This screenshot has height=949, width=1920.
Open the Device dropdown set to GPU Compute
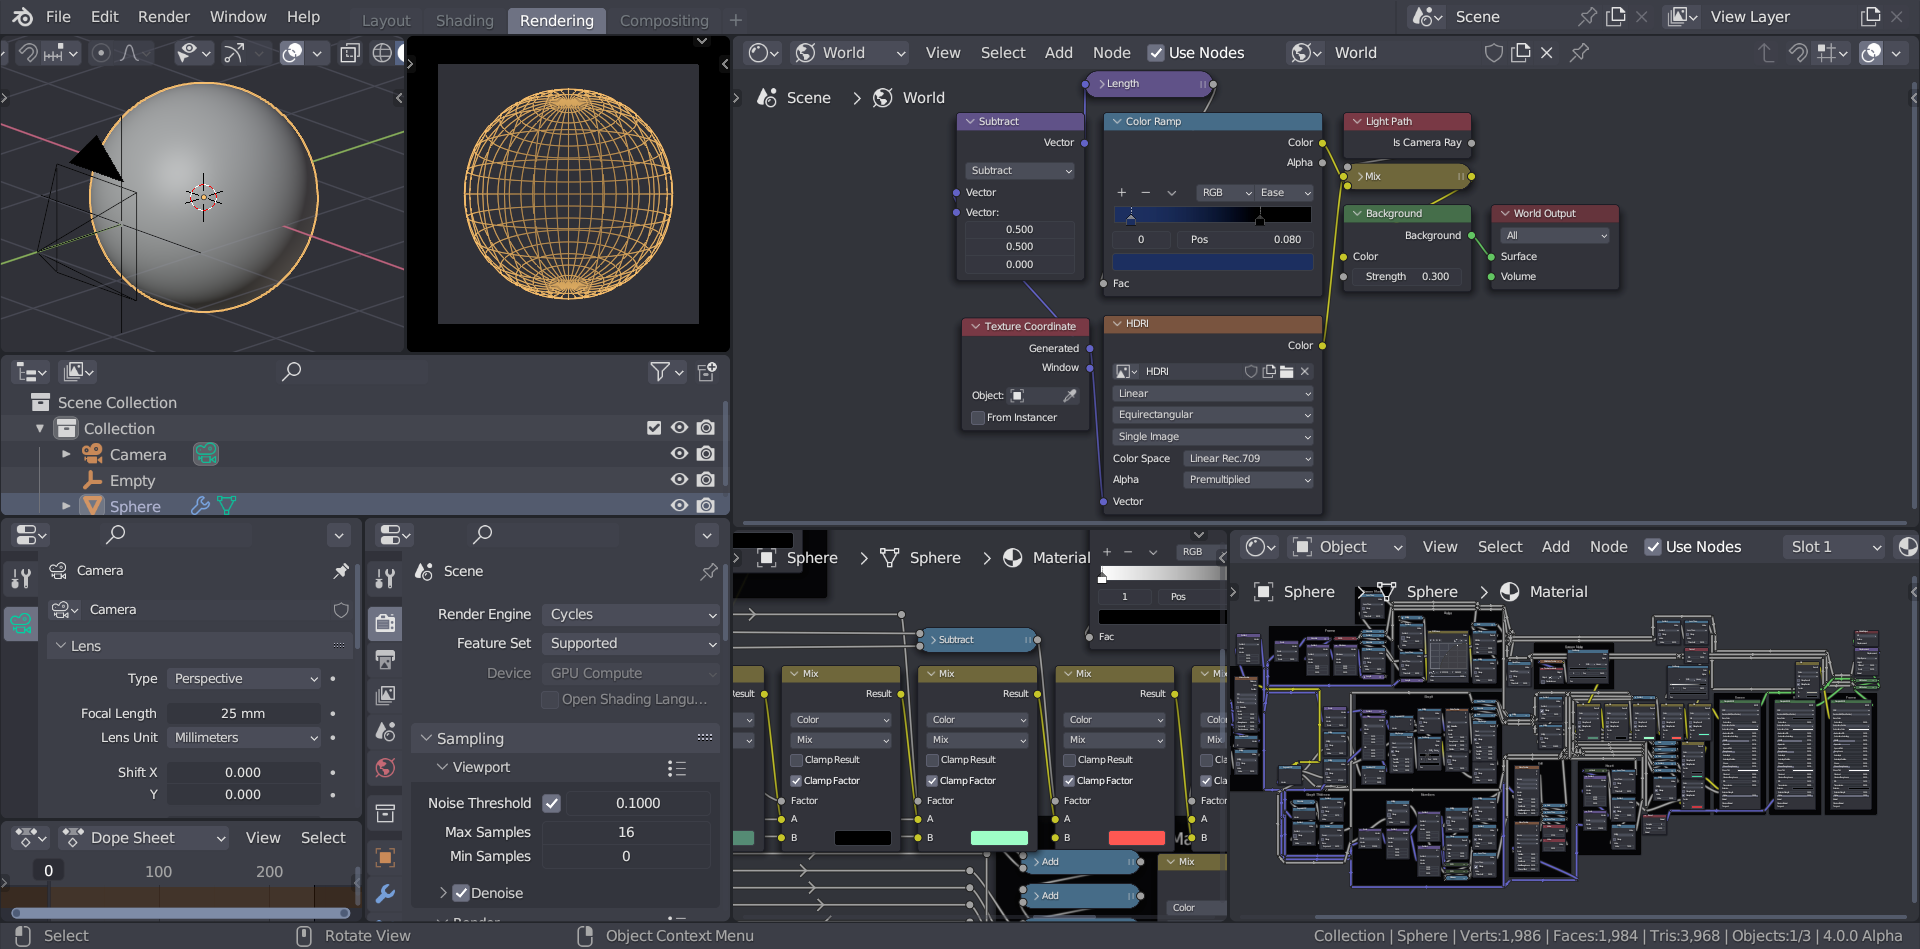630,673
